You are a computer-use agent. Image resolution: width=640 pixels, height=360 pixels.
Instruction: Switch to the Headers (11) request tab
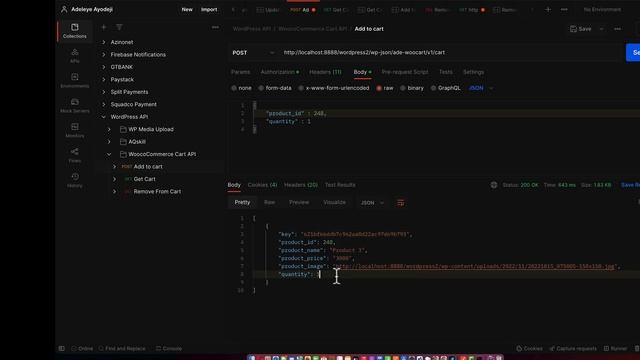pyautogui.click(x=325, y=72)
